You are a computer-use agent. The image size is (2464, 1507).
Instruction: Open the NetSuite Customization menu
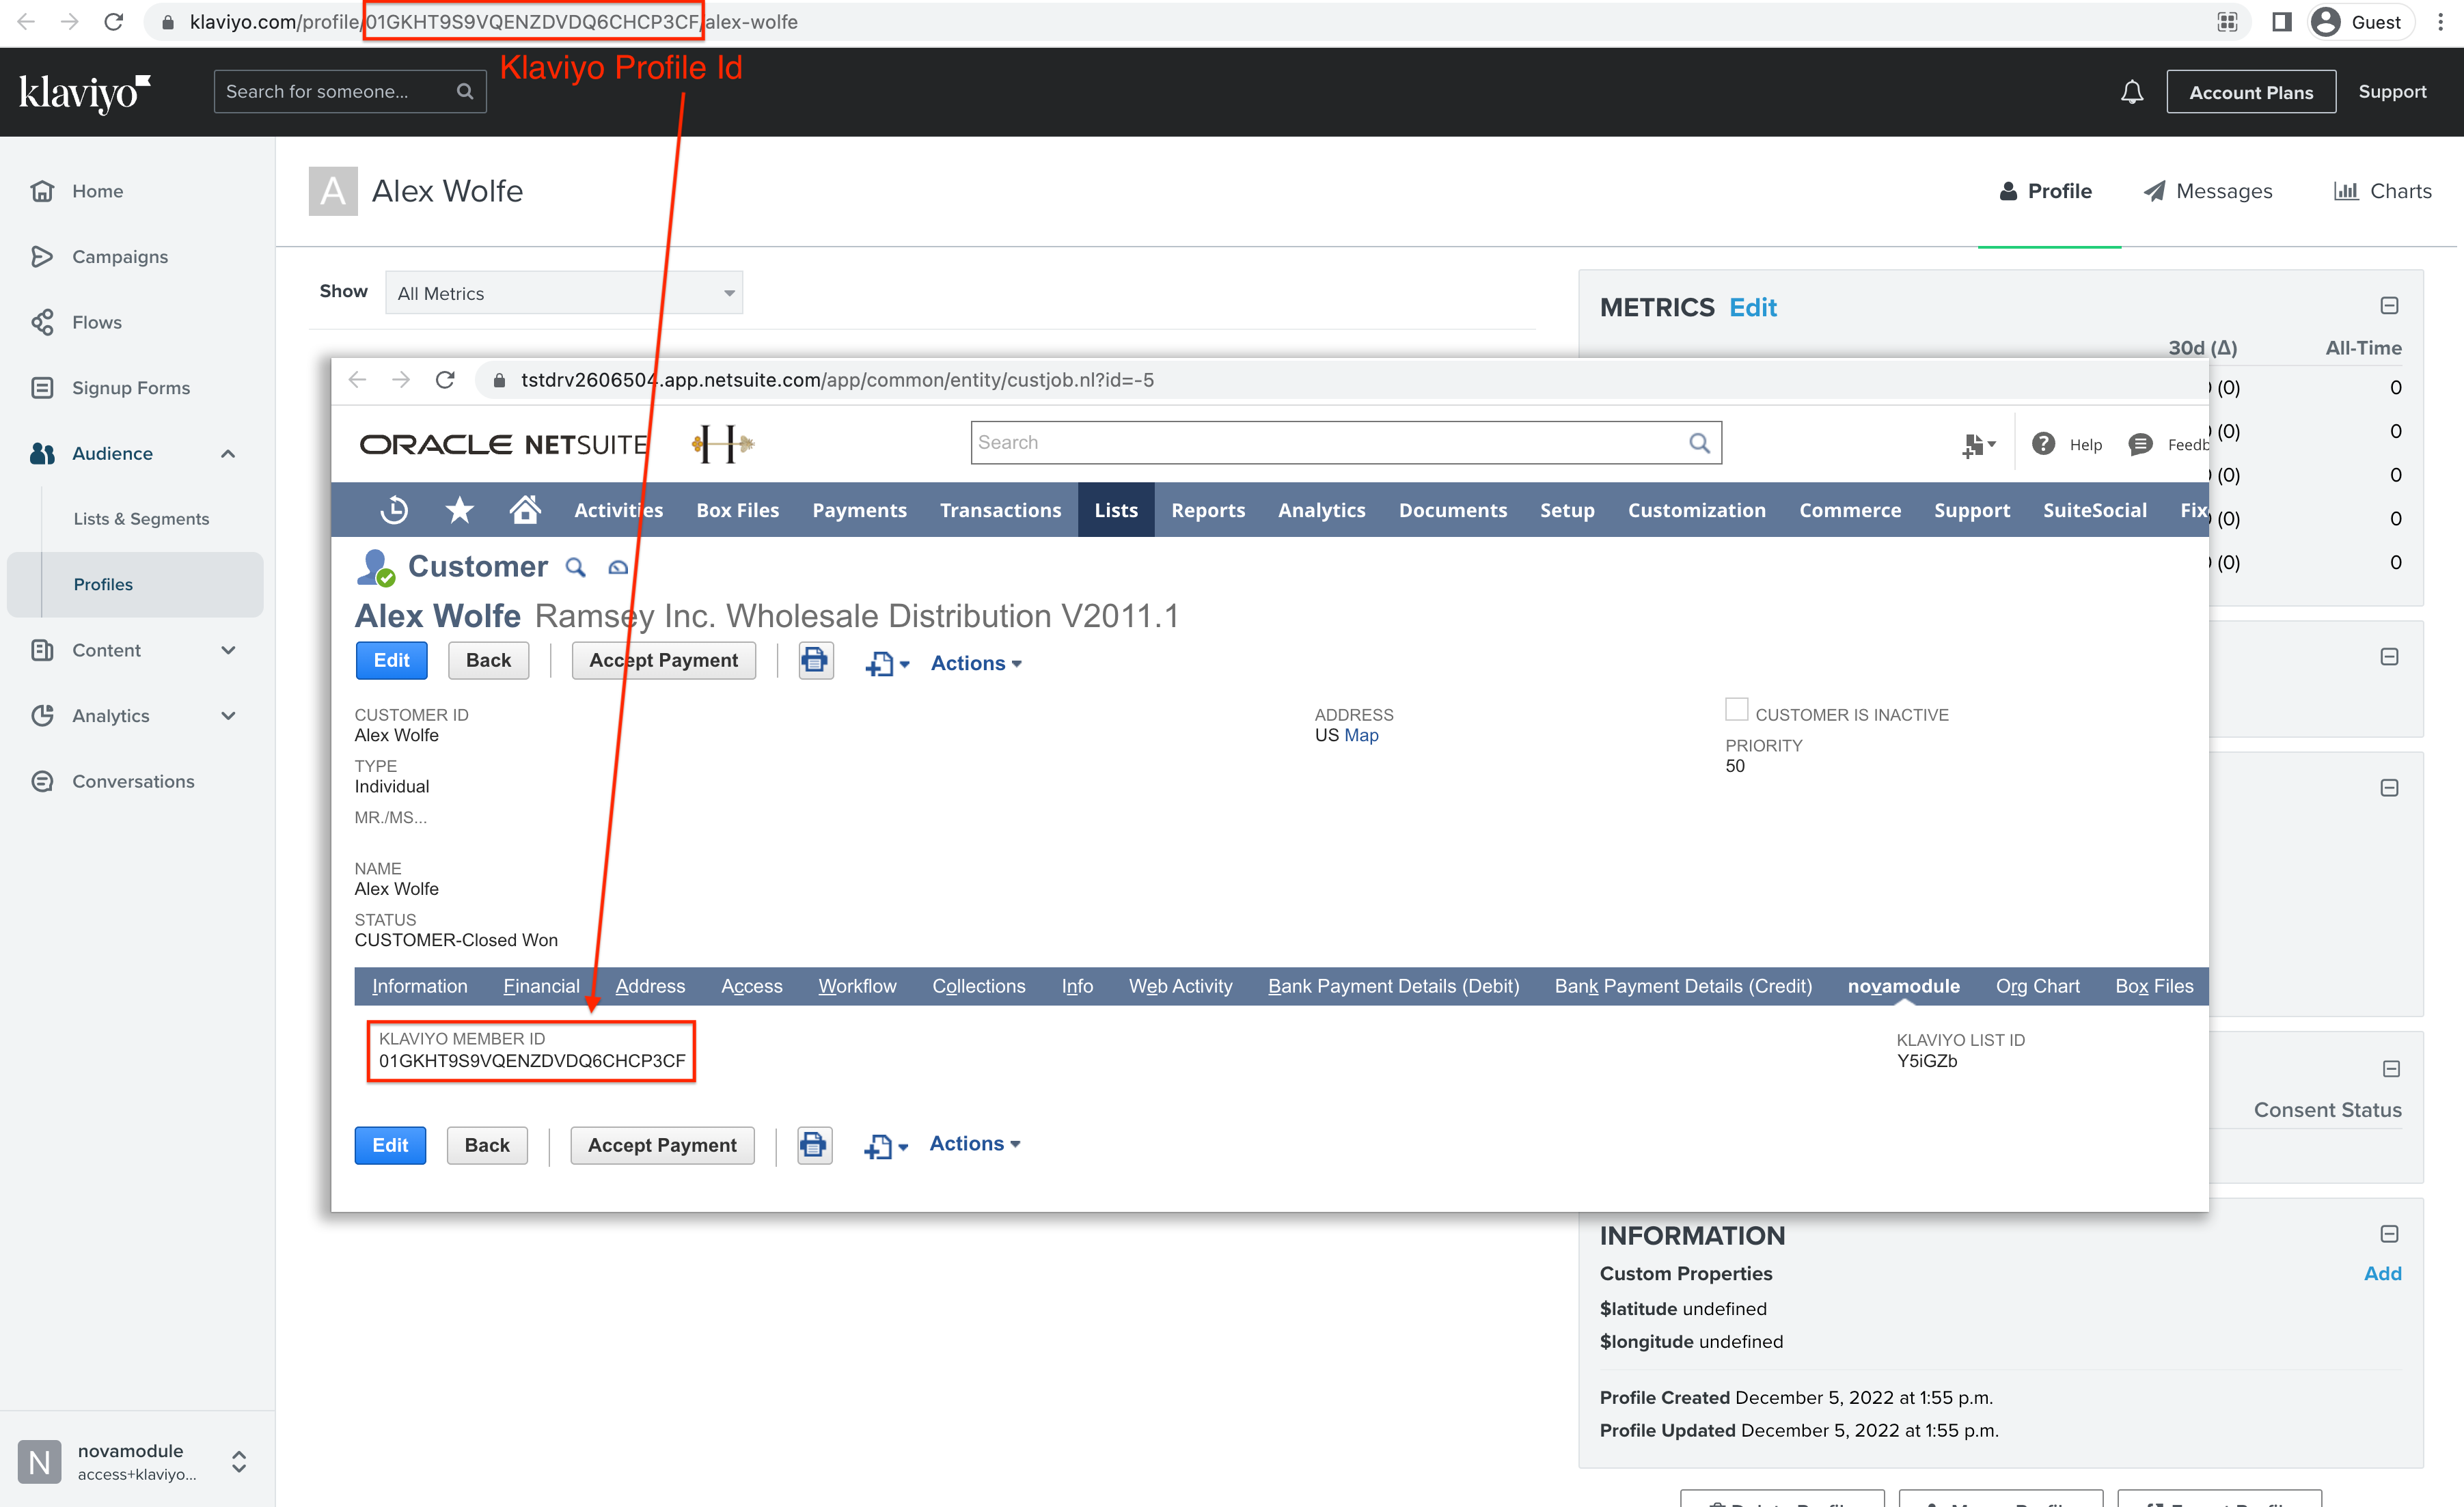point(1696,510)
